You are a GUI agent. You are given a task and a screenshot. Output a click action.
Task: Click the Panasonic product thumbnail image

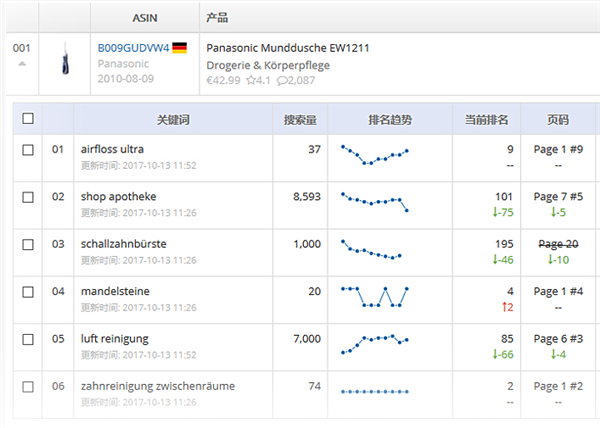(x=64, y=60)
